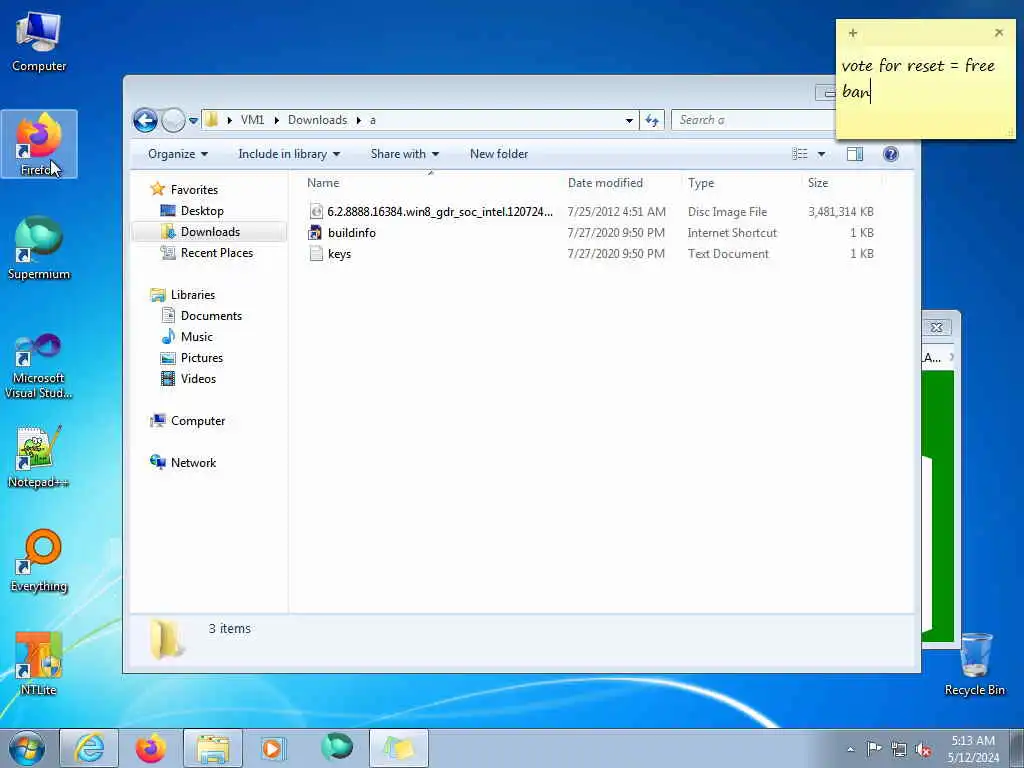Click the keys document icon
Viewport: 1024px width, 768px height.
point(316,253)
